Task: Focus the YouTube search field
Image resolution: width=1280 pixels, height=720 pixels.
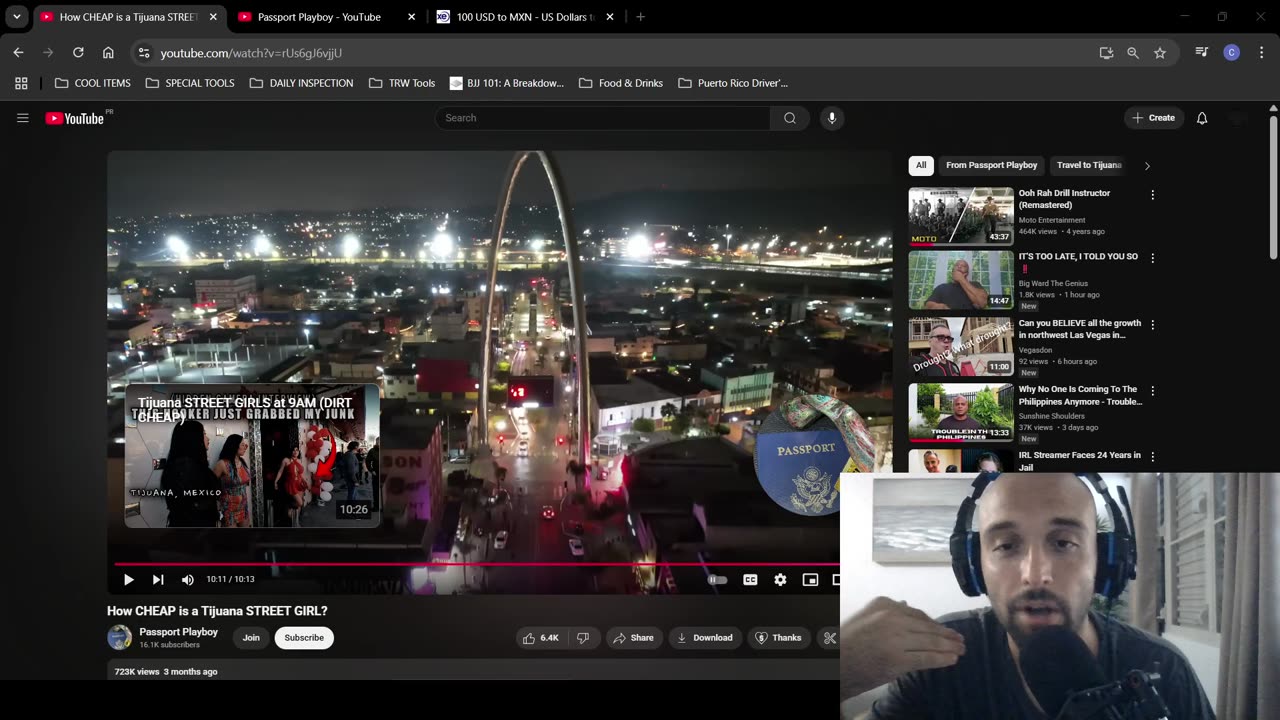Action: point(603,118)
